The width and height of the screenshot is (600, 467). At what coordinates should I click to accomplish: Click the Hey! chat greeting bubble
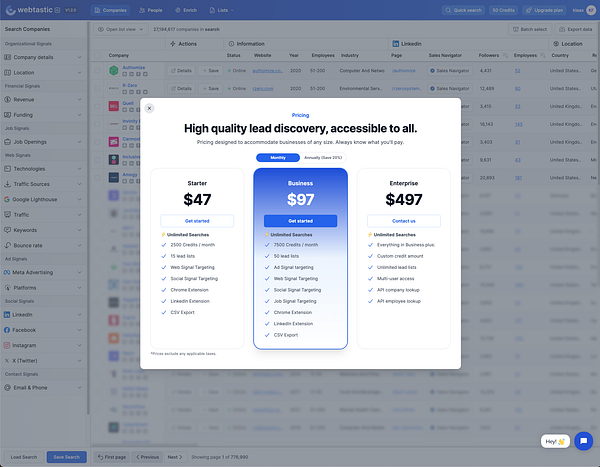point(555,441)
